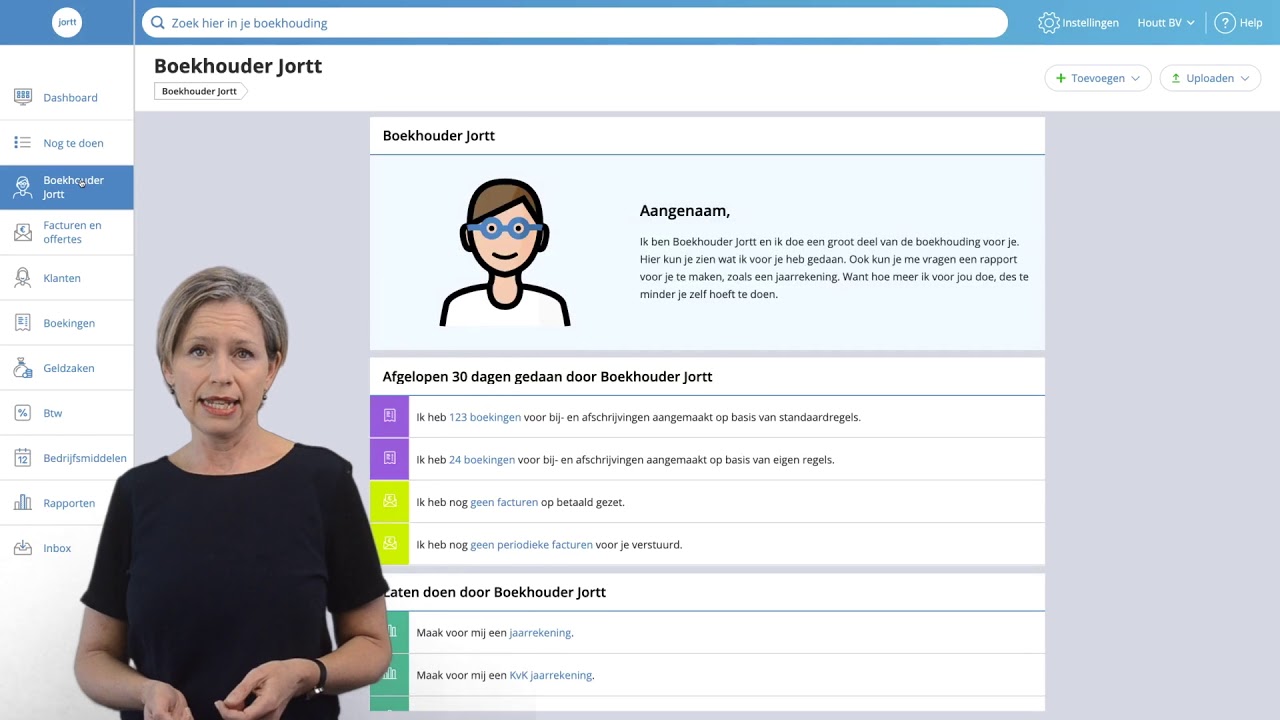The height and width of the screenshot is (720, 1280).
Task: Click yellow icon beside geen periodieke facturen row
Action: 389,544
